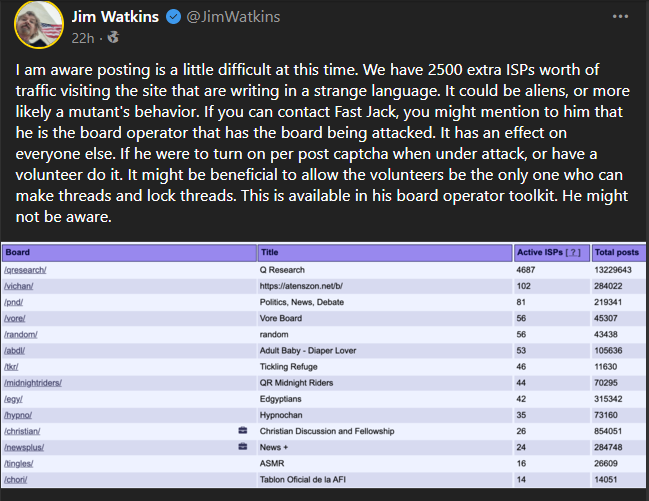Screen dimensions: 649x501
Task: Open the /pnd/ board link
Action: (x=14, y=302)
